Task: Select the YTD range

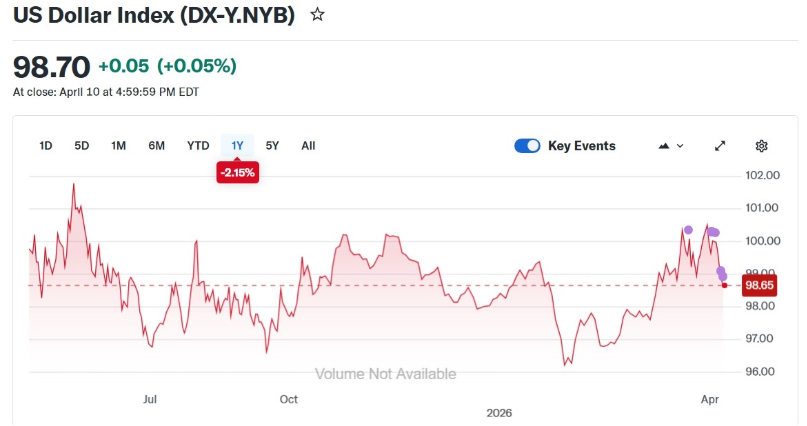Action: click(x=198, y=146)
